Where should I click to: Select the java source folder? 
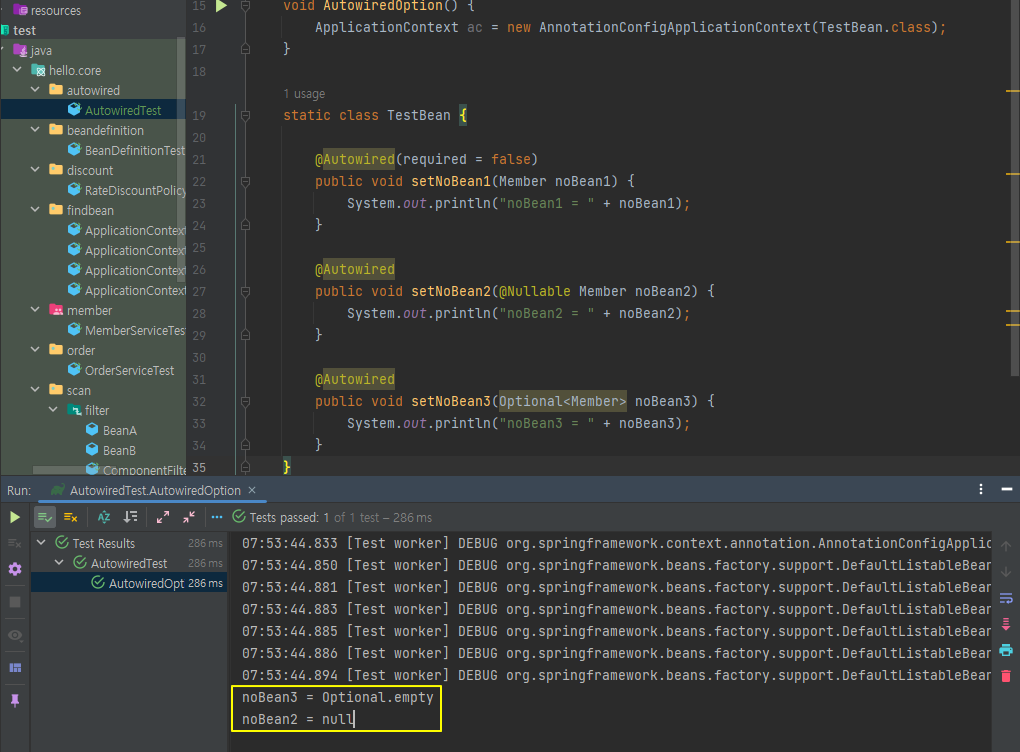click(33, 50)
